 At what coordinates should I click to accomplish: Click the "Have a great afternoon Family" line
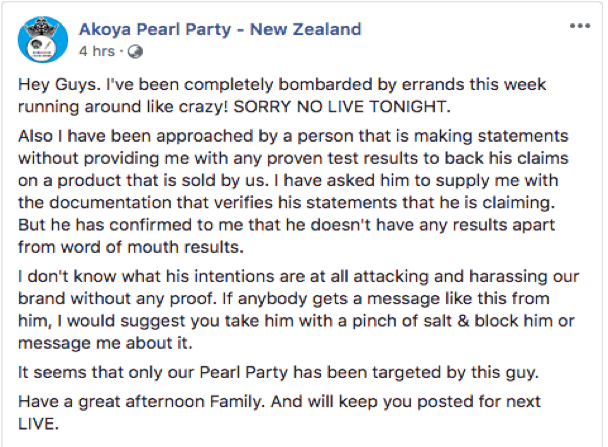tap(279, 402)
